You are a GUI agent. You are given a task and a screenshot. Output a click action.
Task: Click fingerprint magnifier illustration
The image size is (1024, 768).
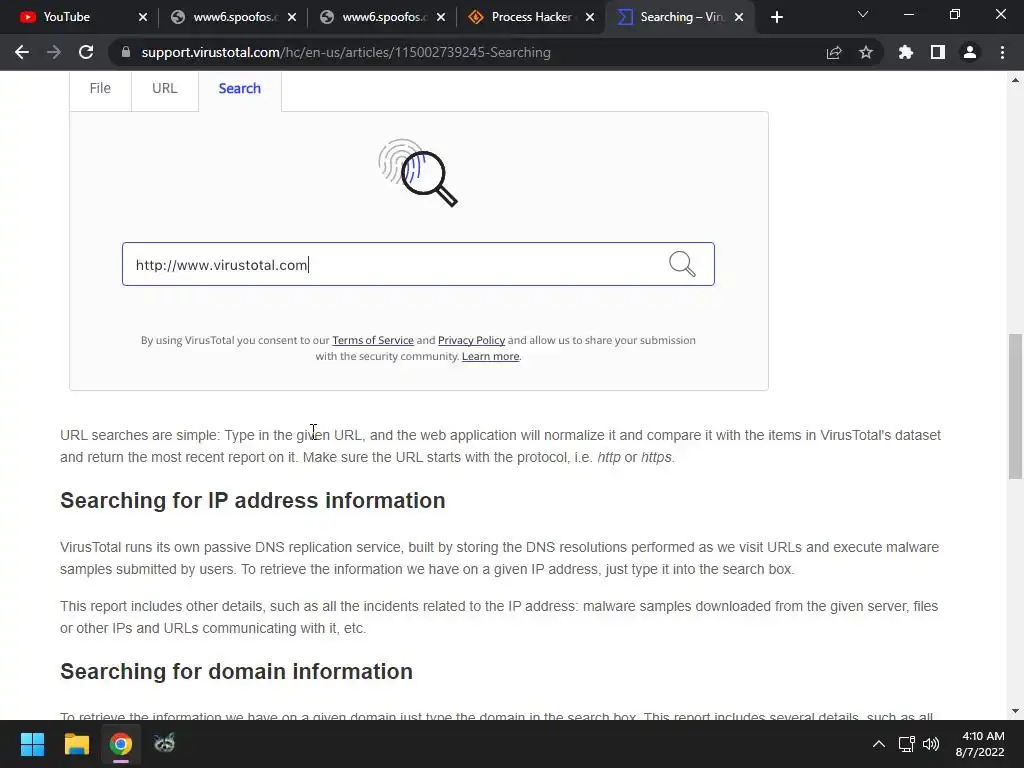[x=418, y=172]
